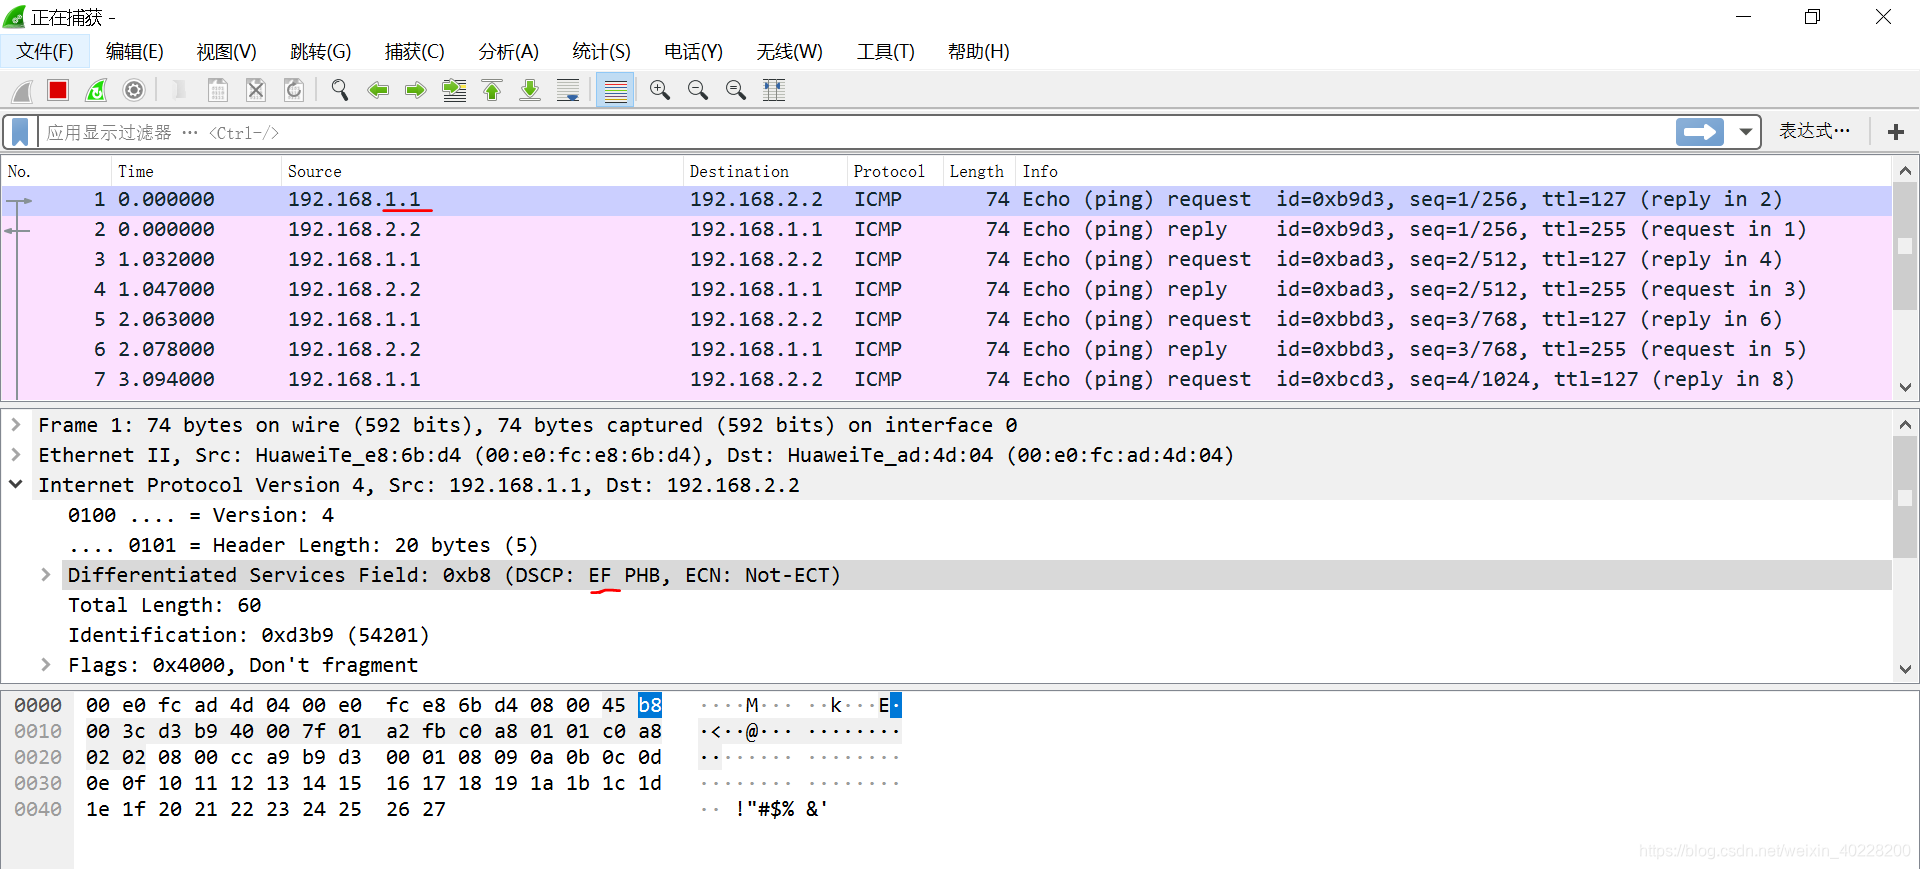Toggle auto-scroll during live capture
The width and height of the screenshot is (1920, 869).
coord(568,91)
